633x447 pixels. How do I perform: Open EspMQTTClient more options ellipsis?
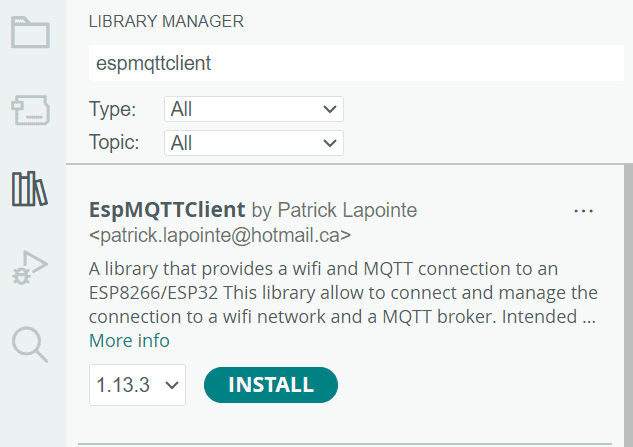pos(584,211)
